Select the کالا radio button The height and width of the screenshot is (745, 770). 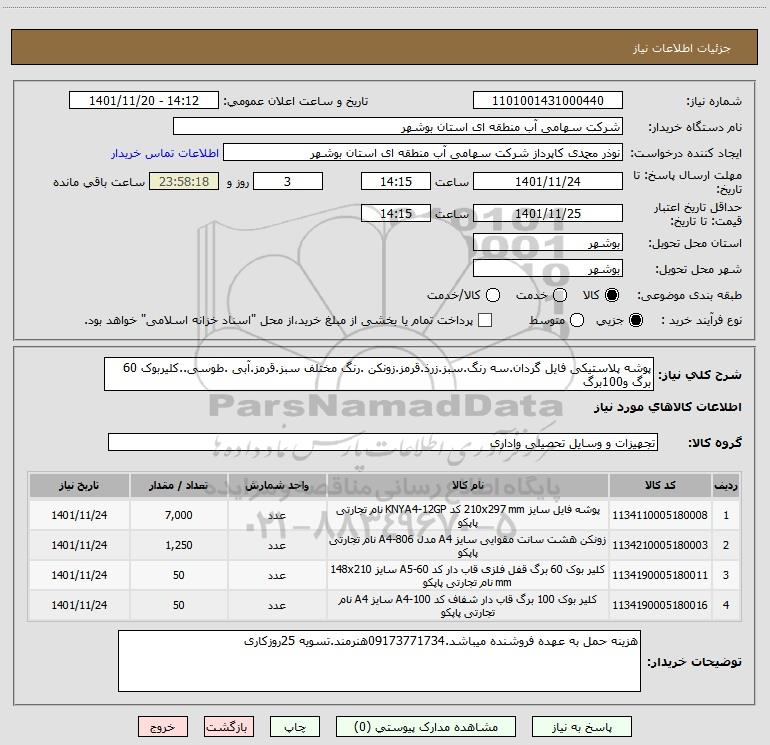pos(612,295)
